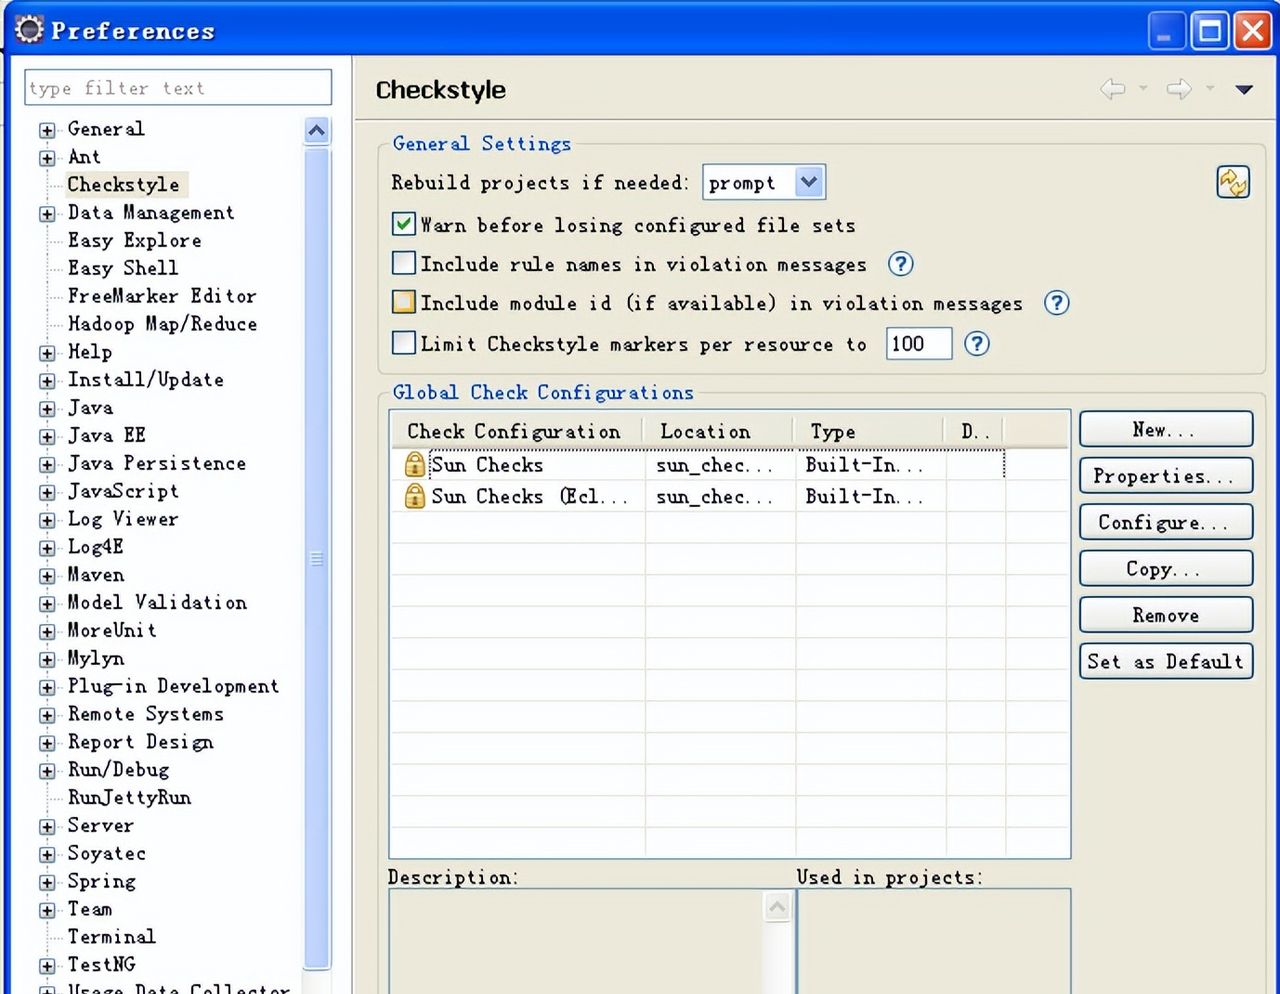The image size is (1280, 994).
Task: Click the tree scrollbar up arrow
Action: (316, 131)
